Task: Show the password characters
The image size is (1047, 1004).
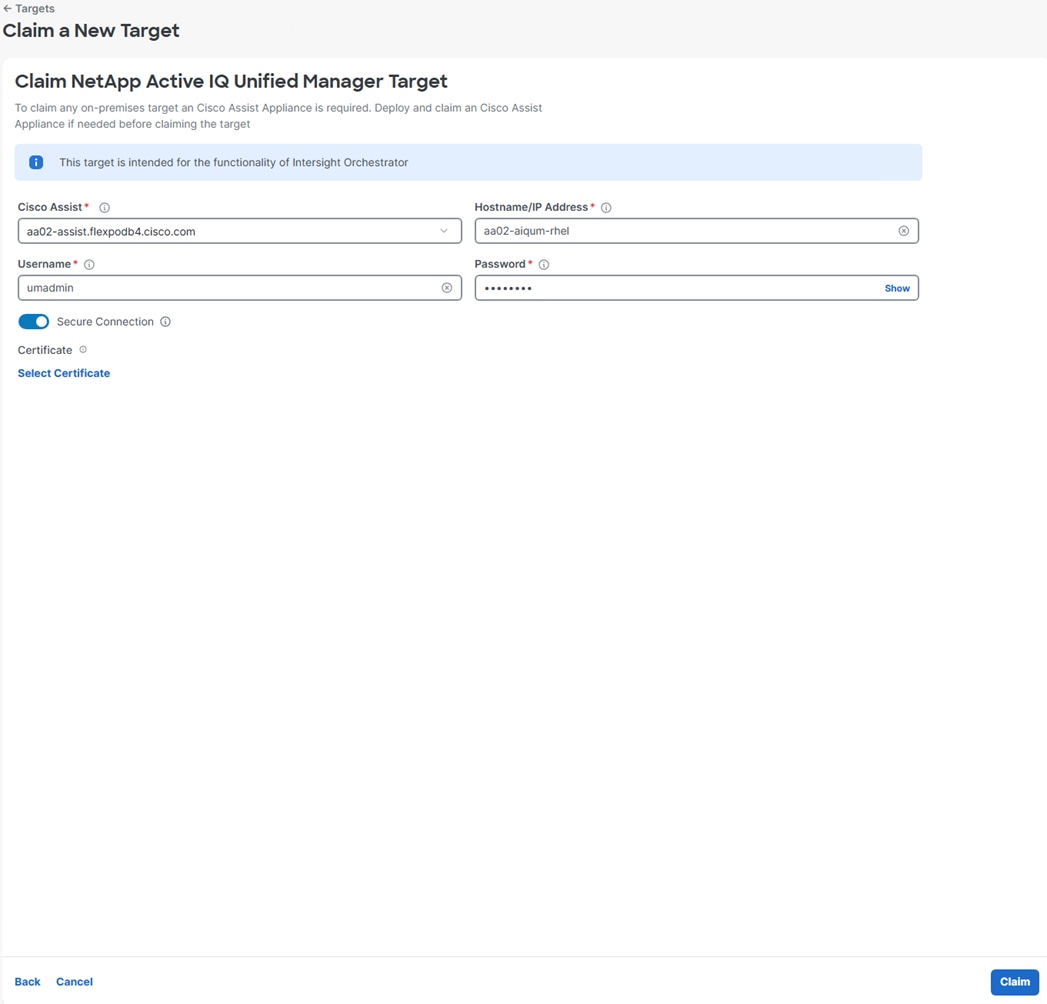Action: [897, 288]
